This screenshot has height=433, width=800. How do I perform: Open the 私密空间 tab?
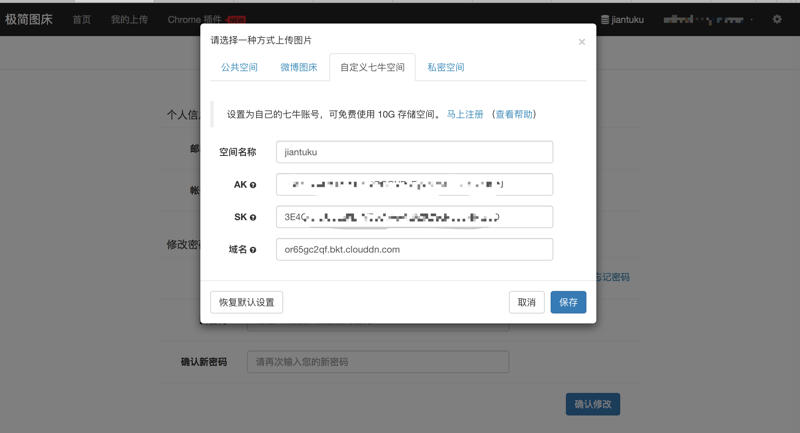coord(446,67)
